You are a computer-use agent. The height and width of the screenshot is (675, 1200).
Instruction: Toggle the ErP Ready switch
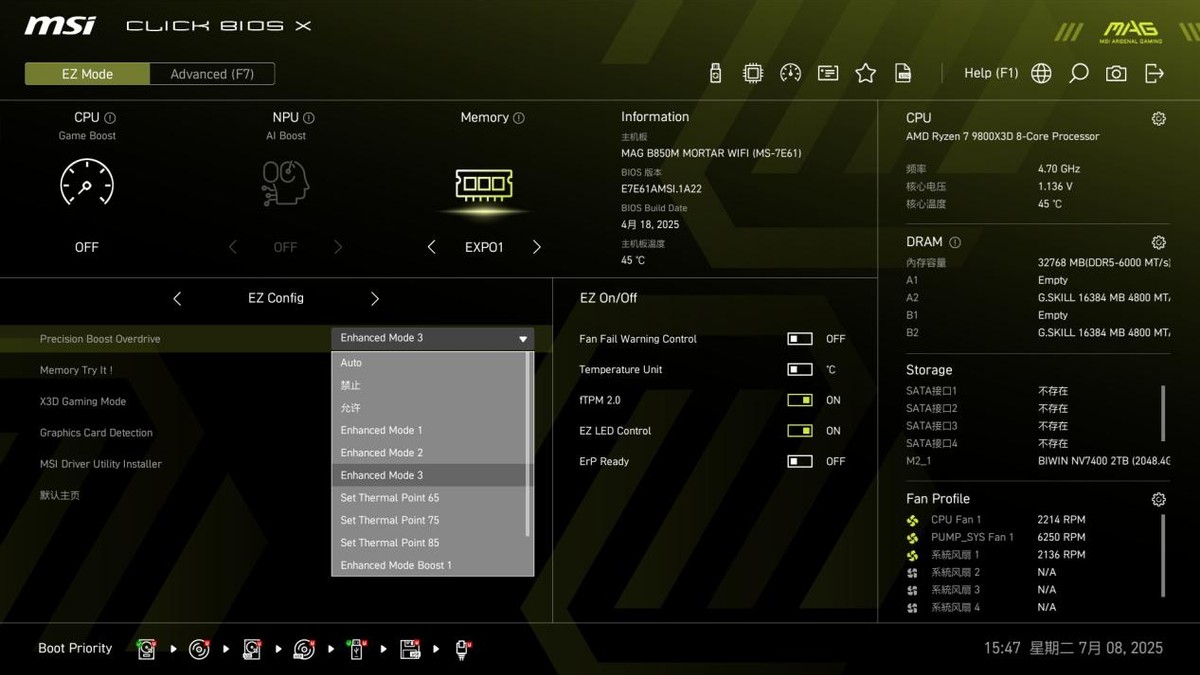[800, 462]
